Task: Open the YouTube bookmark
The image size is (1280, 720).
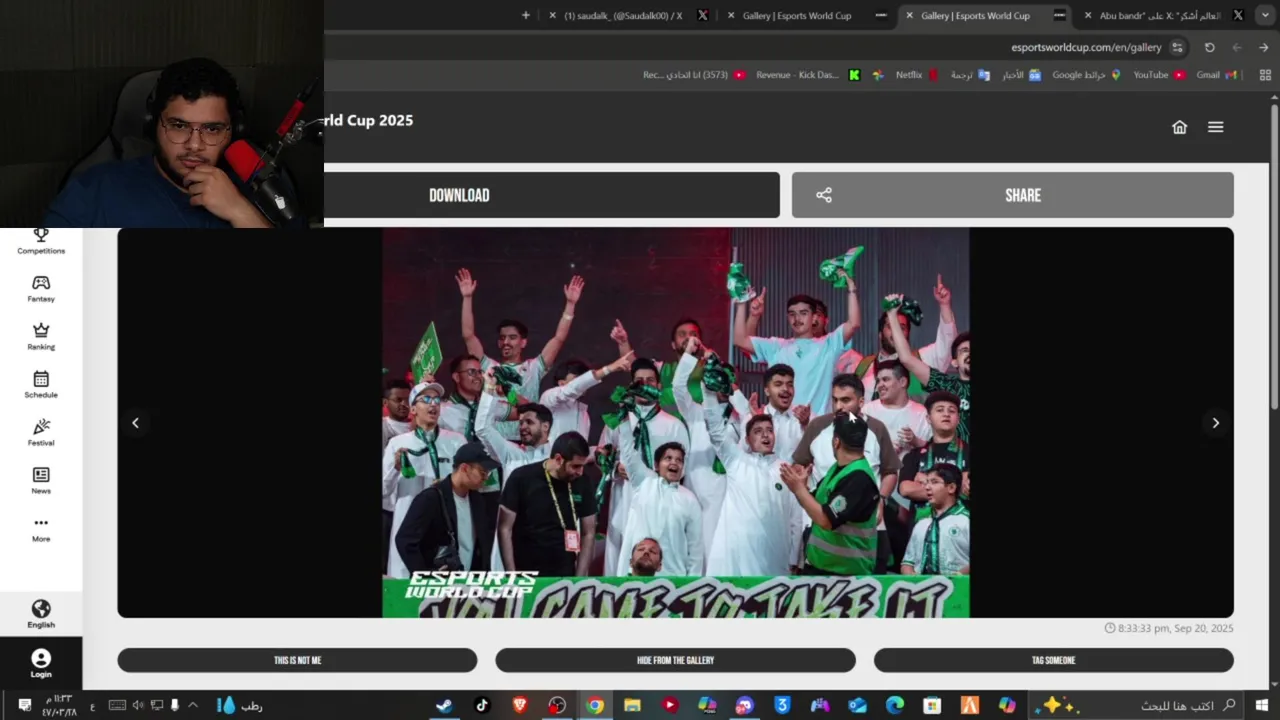Action: pos(1159,75)
